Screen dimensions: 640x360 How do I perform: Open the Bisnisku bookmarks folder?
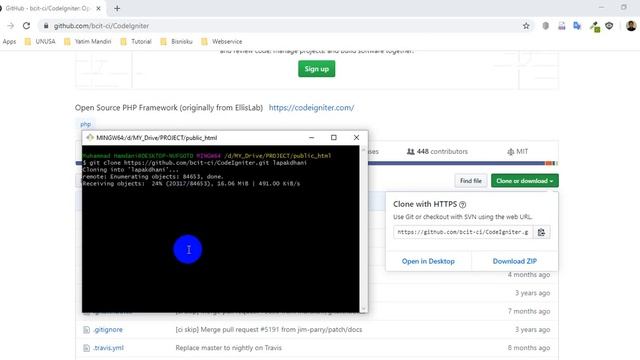[176, 42]
